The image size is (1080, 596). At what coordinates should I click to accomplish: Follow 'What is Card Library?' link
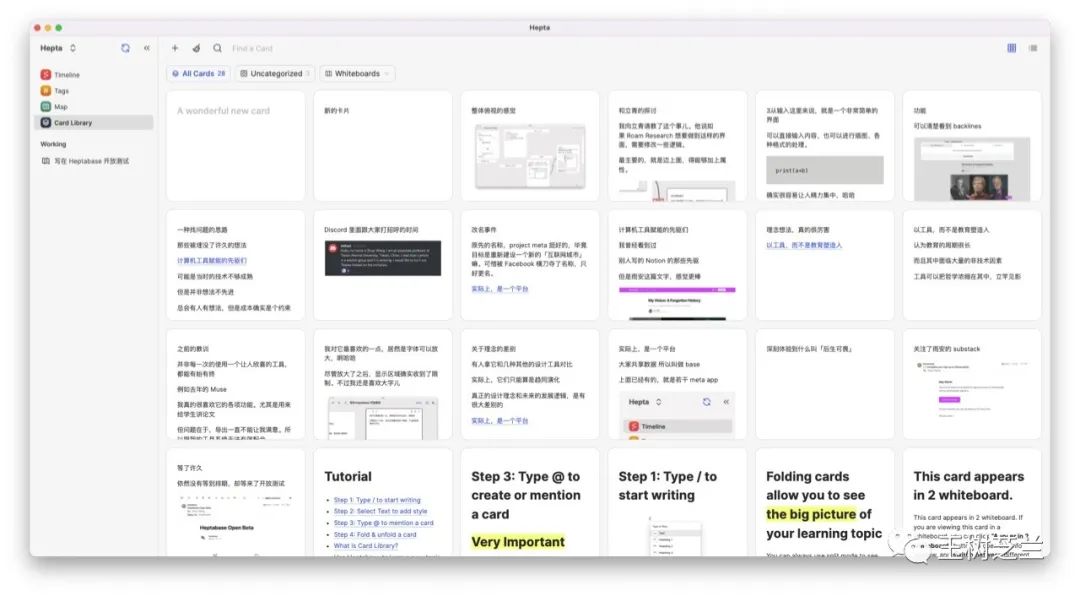point(366,546)
